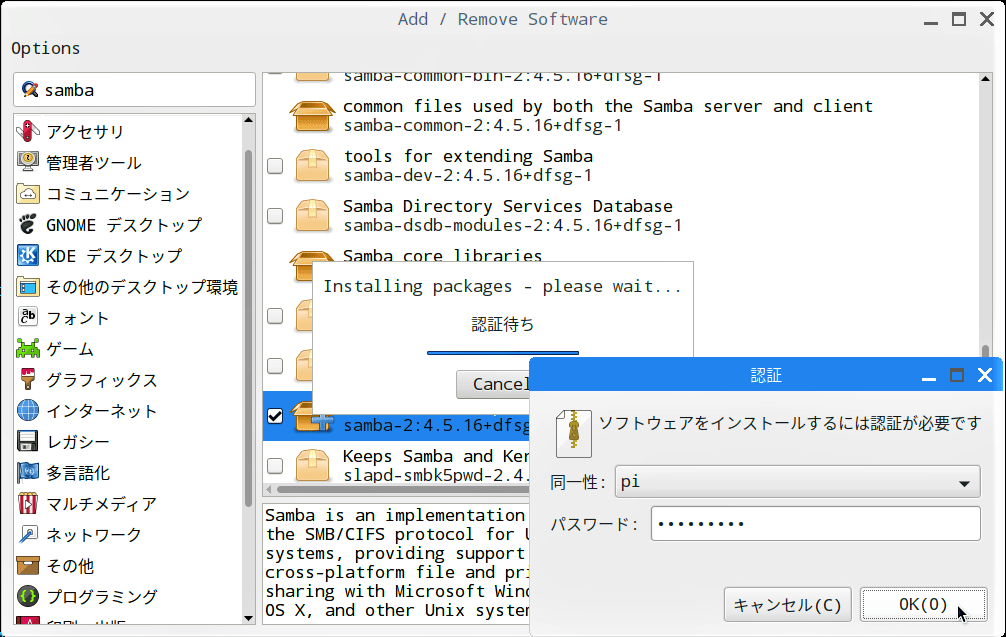The width and height of the screenshot is (1006, 637).
Task: Click the slapd-smbk5pwd package icon
Action: coord(312,466)
